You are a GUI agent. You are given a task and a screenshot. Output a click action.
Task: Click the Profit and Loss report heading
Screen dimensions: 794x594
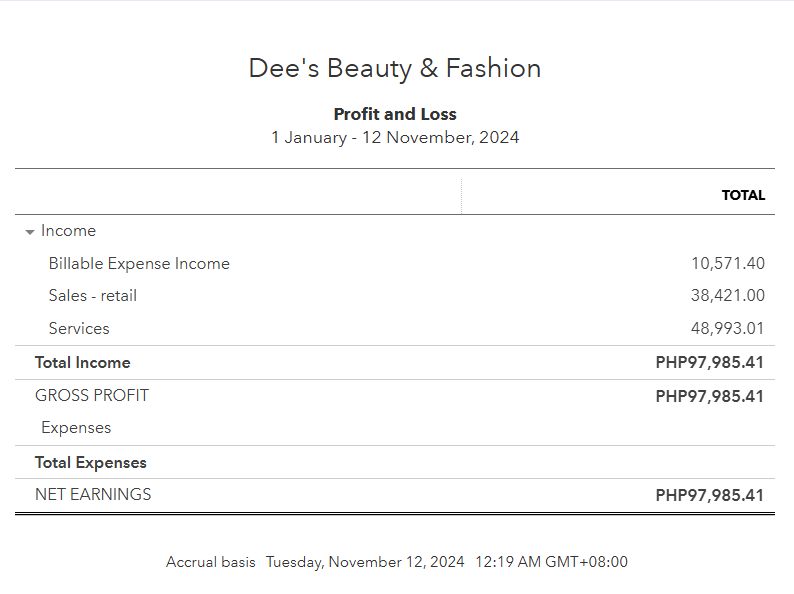(x=395, y=114)
